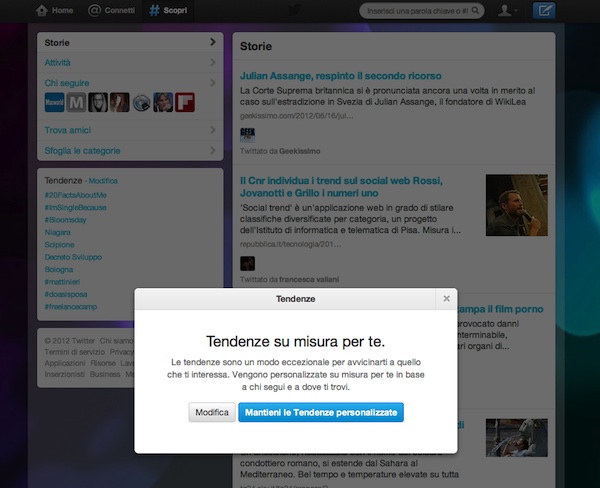
Task: Open Termini di servizio footer link
Action: [75, 352]
